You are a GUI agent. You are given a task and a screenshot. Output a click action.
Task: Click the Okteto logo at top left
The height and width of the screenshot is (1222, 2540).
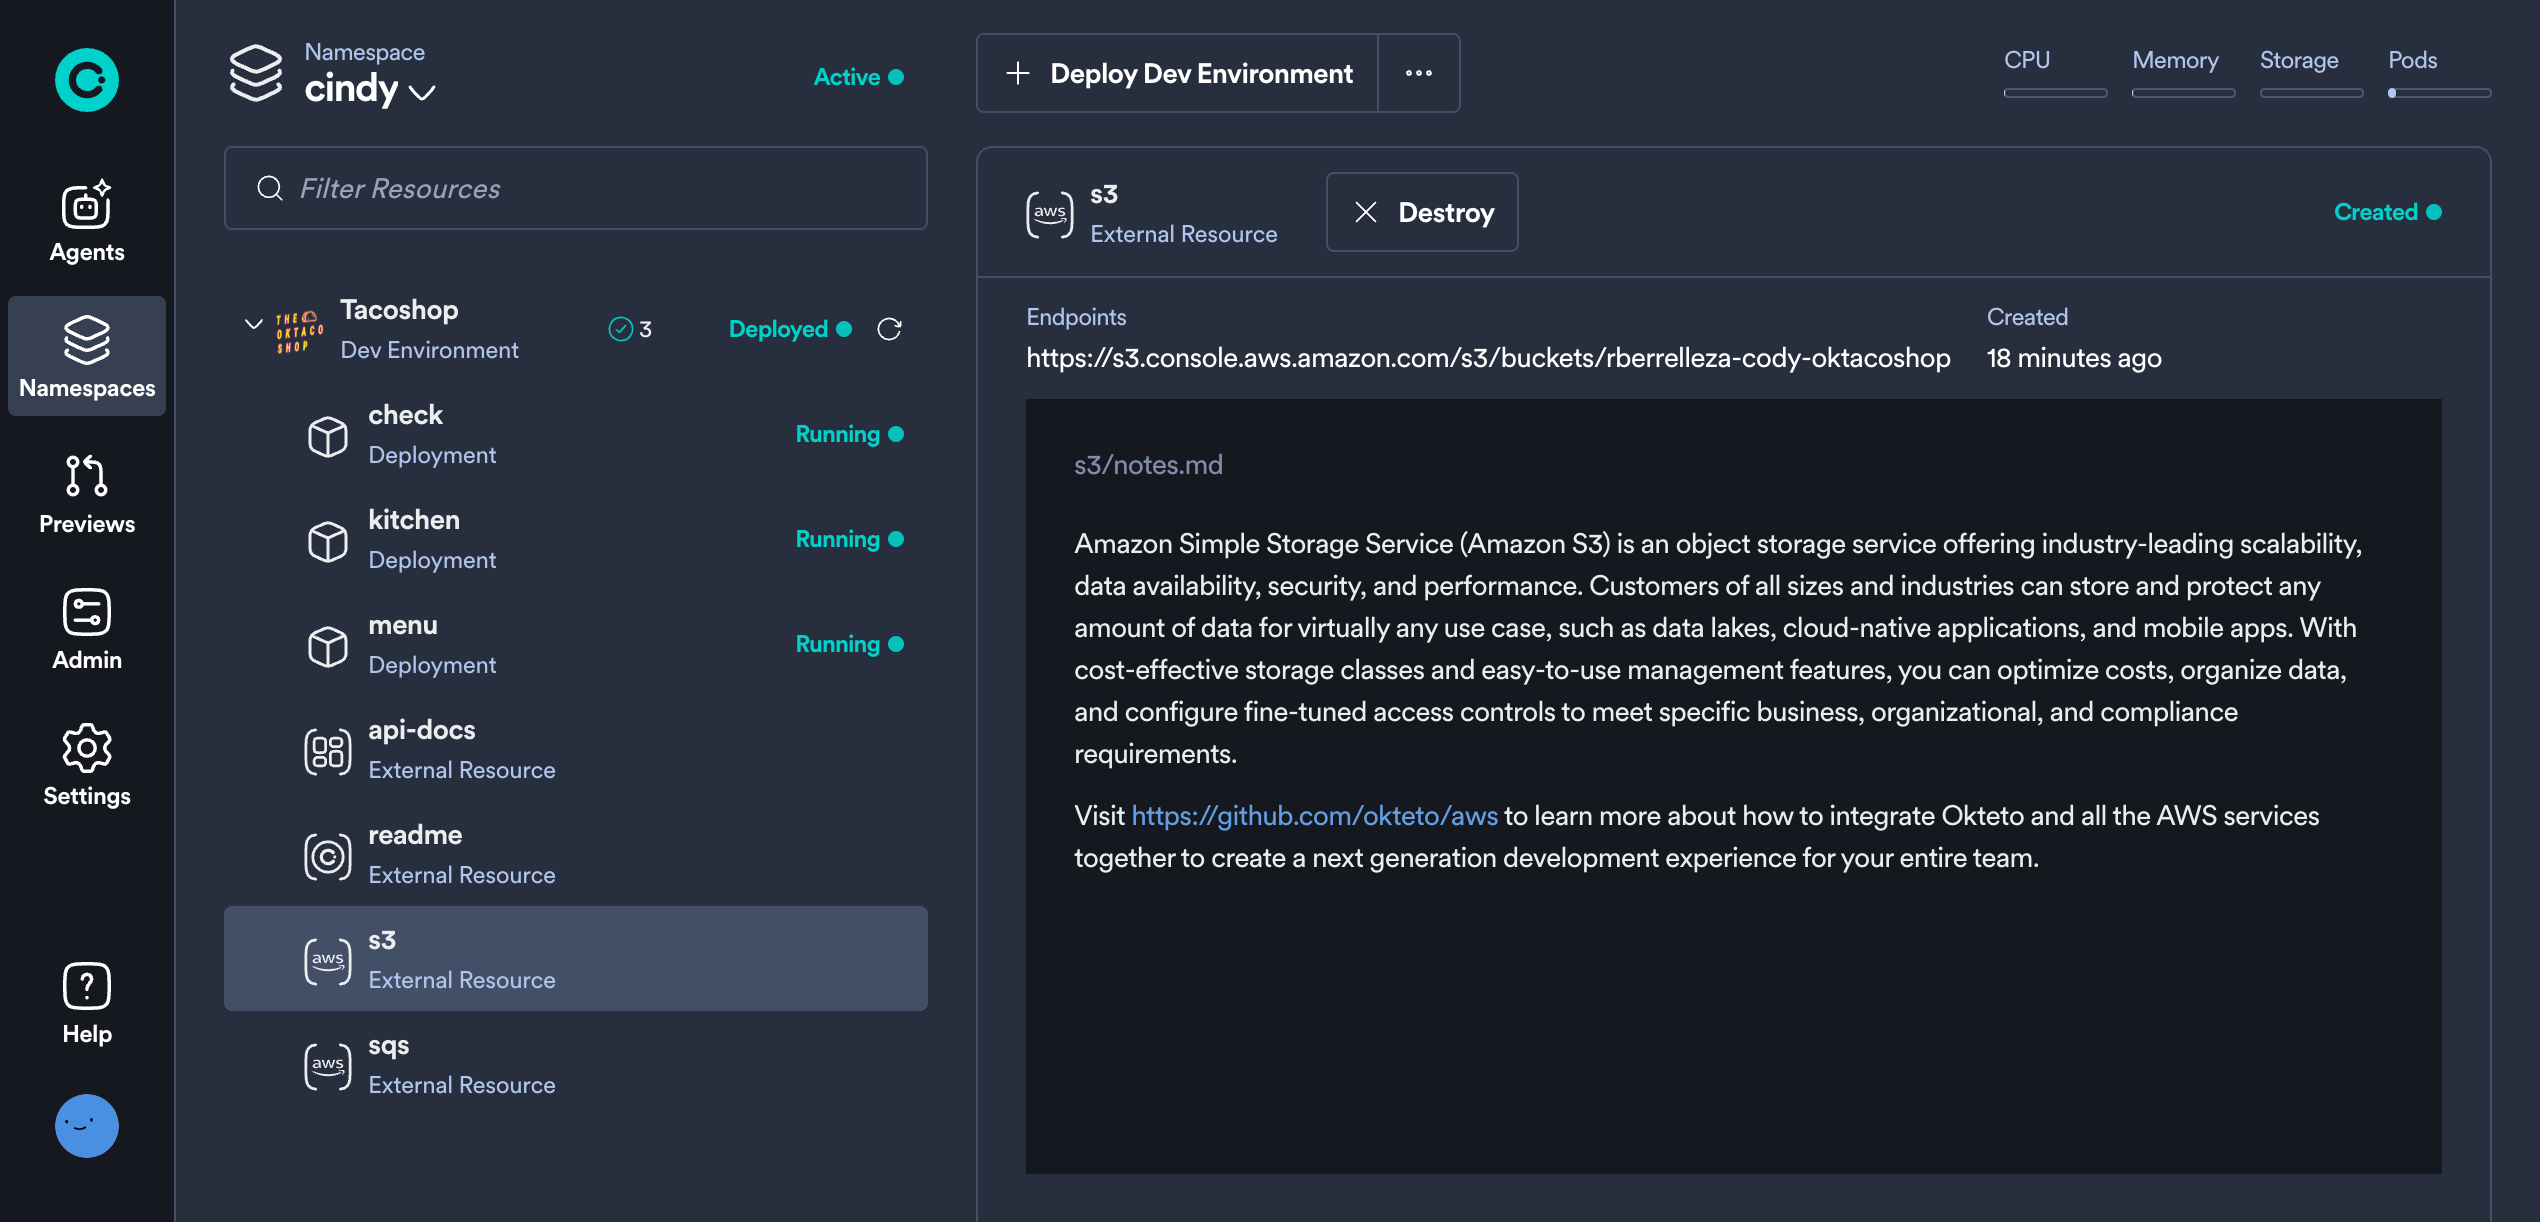86,80
